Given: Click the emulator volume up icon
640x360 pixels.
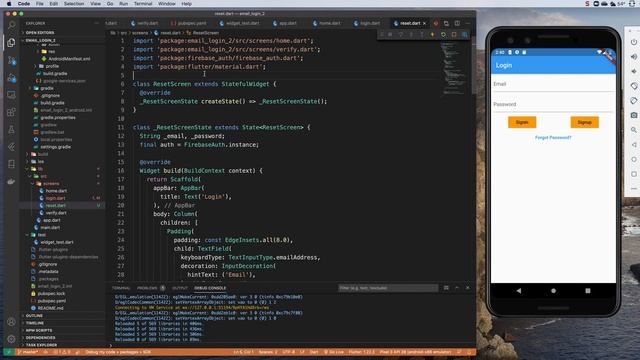Looking at the screenshot, I should pyautogui.click(x=633, y=57).
